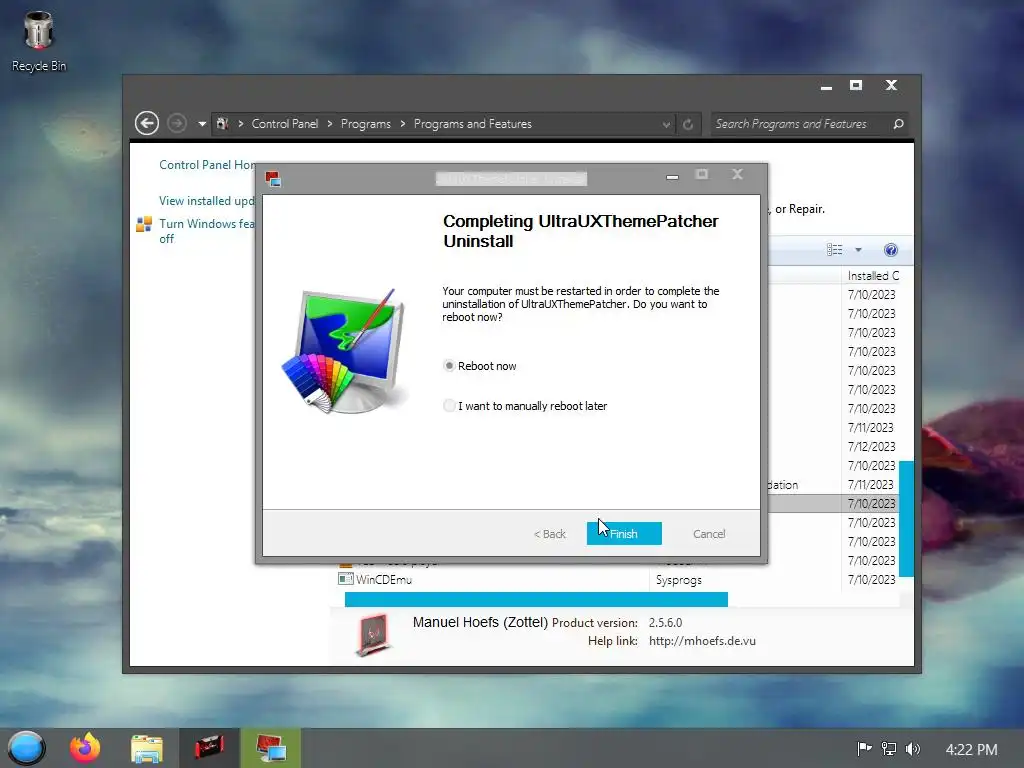The image size is (1024, 768).
Task: Click the Finish button
Action: (x=624, y=534)
